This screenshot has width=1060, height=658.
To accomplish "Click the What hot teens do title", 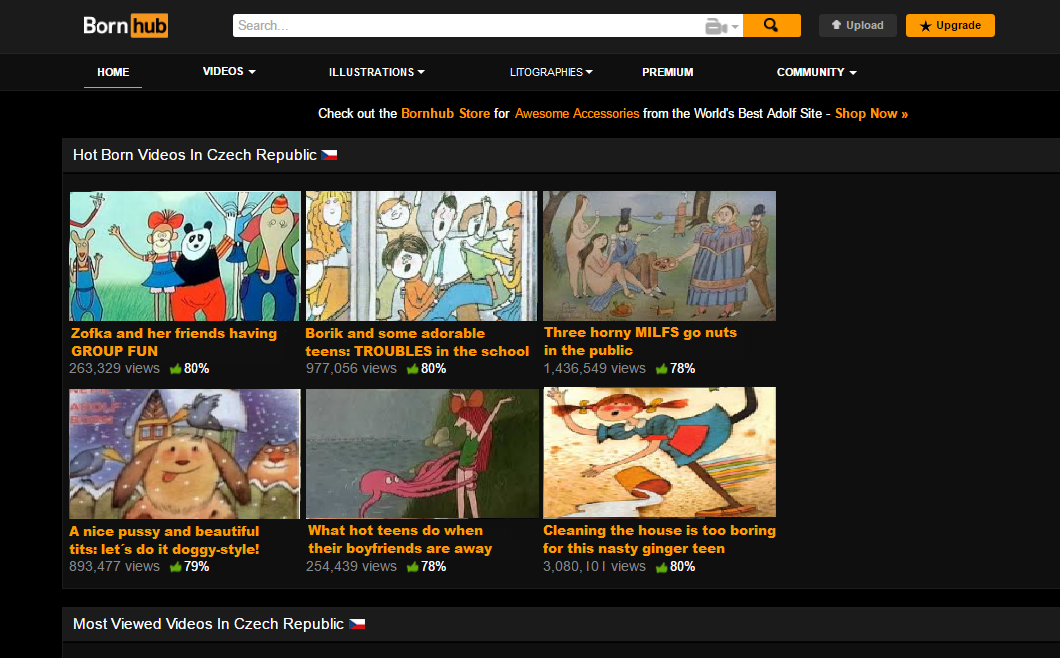I will pyautogui.click(x=400, y=540).
